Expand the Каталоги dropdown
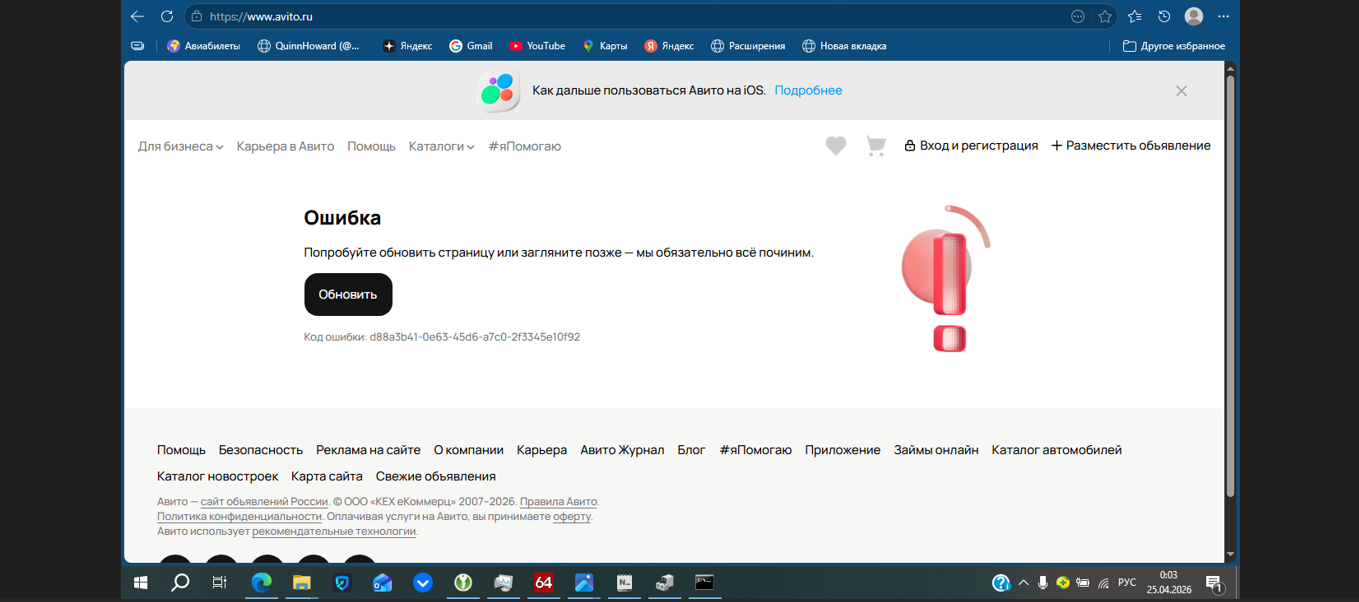This screenshot has width=1359, height=602. pos(441,146)
